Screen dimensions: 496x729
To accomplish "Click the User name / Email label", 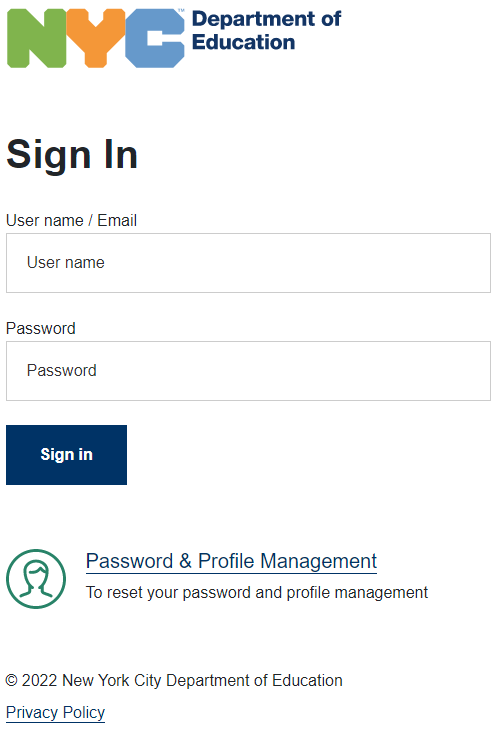I will click(x=71, y=220).
